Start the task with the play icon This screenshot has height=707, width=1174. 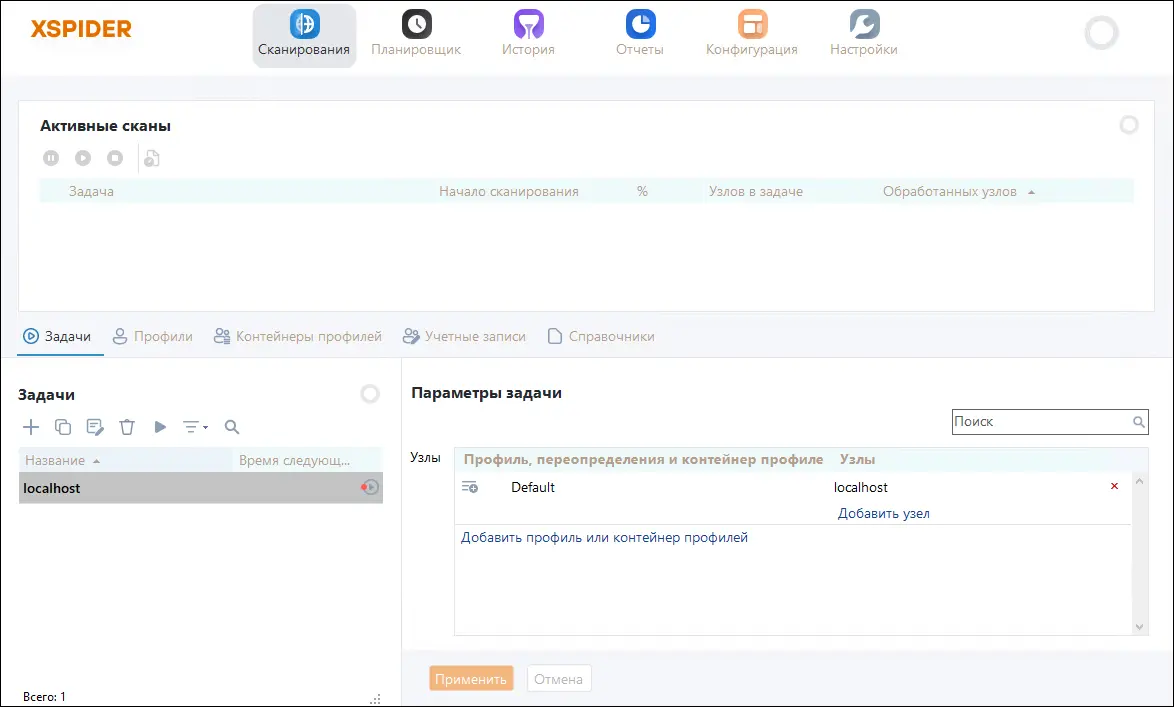point(160,427)
